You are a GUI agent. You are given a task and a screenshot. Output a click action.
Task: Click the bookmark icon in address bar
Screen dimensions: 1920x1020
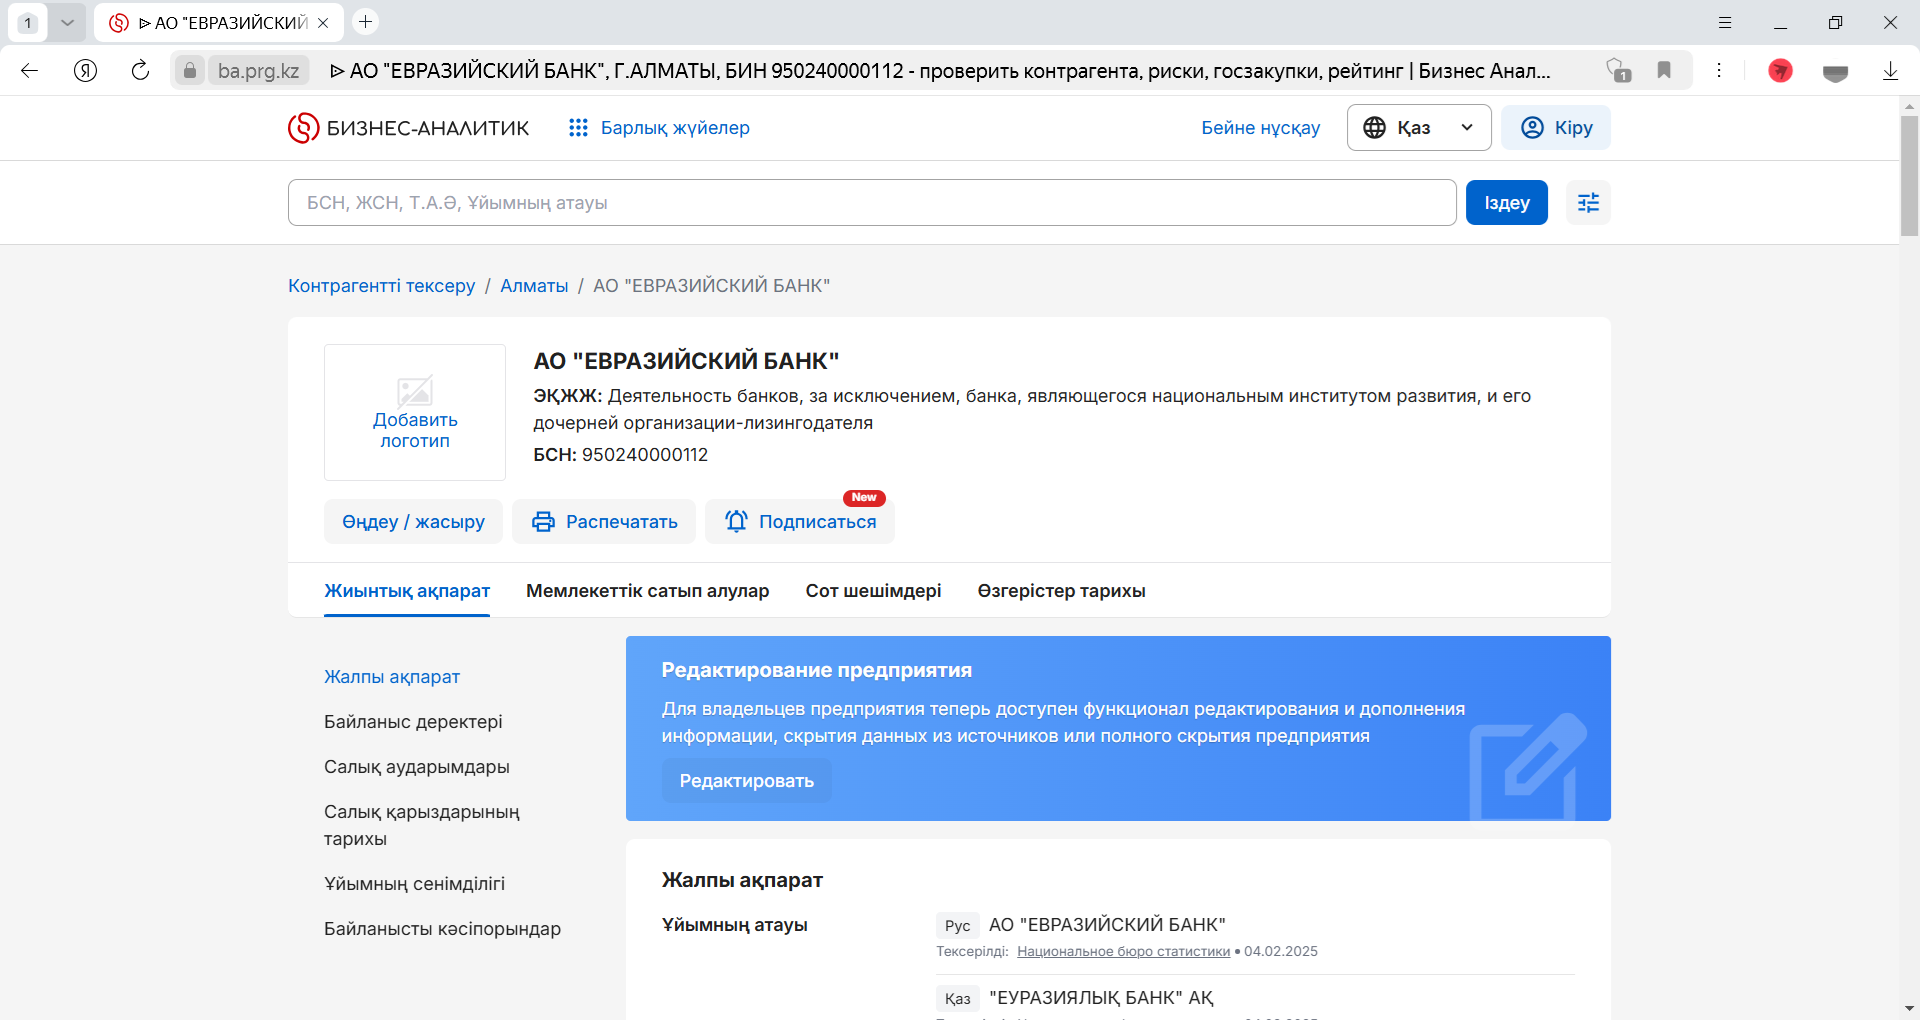(1664, 70)
